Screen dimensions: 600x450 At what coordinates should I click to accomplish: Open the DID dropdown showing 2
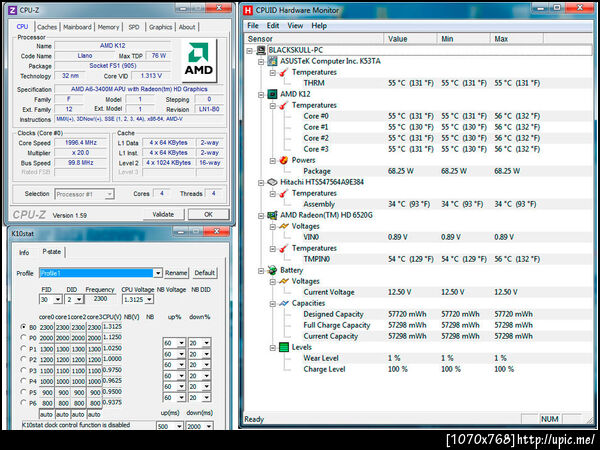coord(79,300)
